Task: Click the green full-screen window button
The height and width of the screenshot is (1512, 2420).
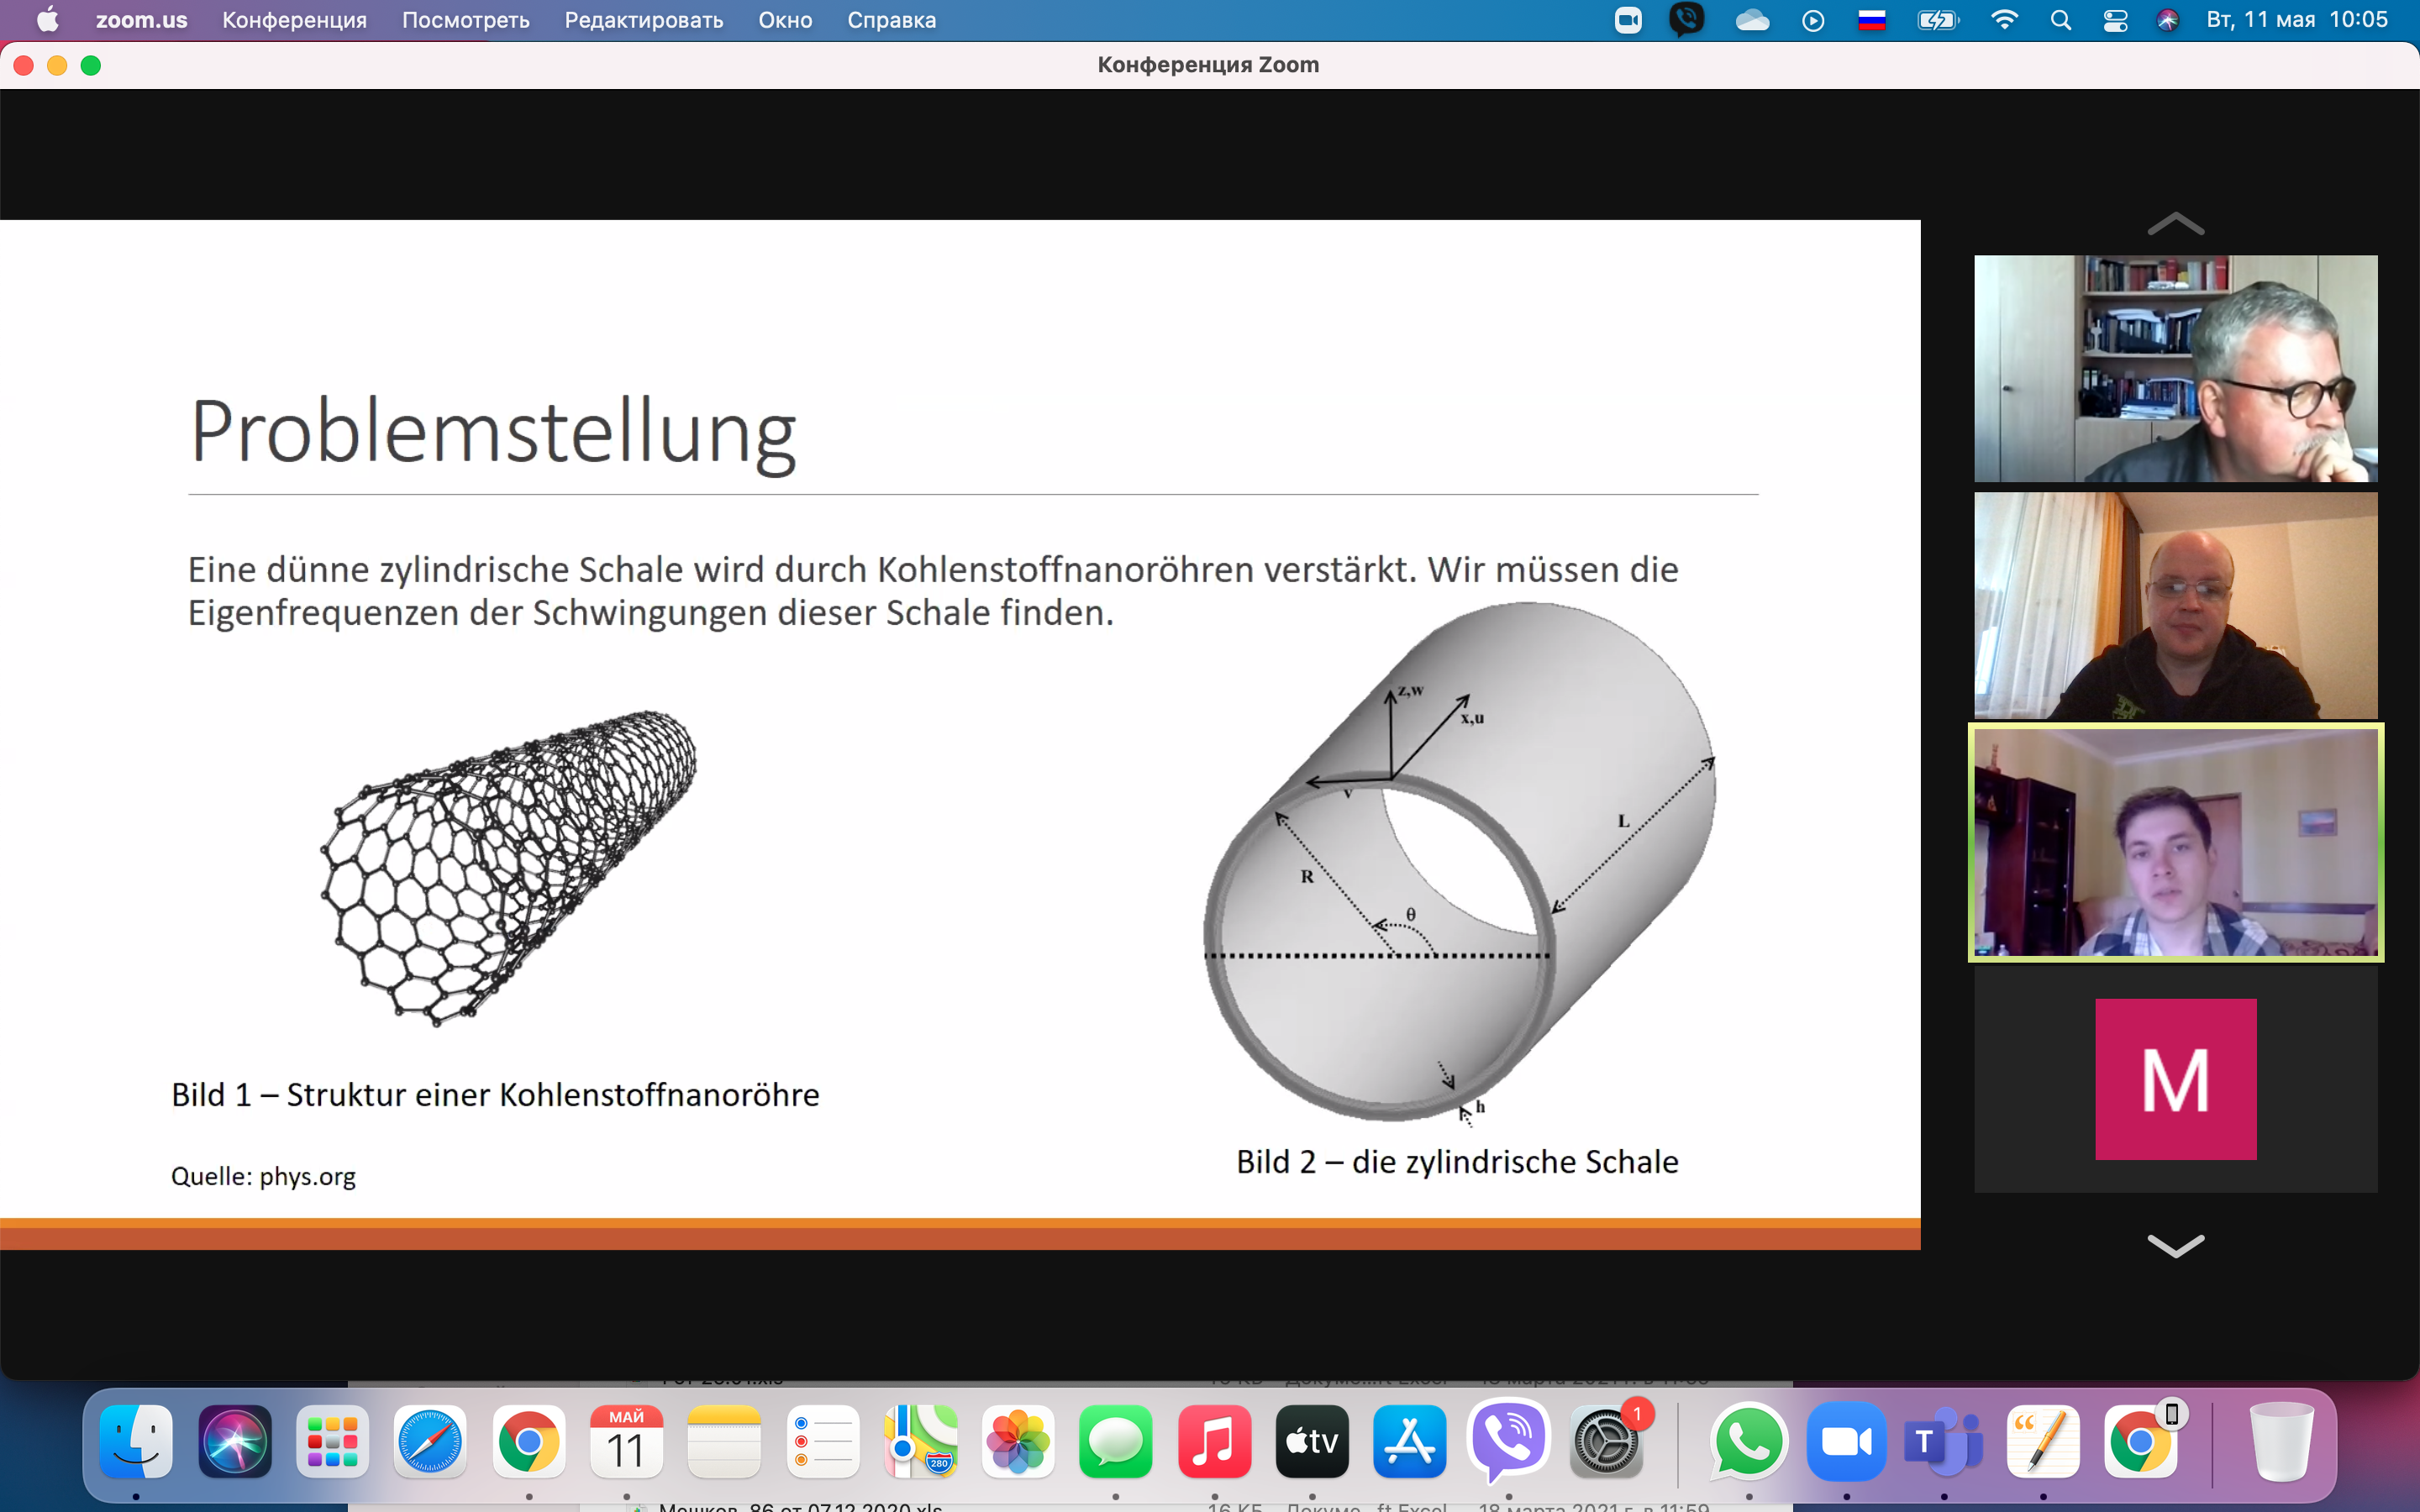Action: [91, 65]
